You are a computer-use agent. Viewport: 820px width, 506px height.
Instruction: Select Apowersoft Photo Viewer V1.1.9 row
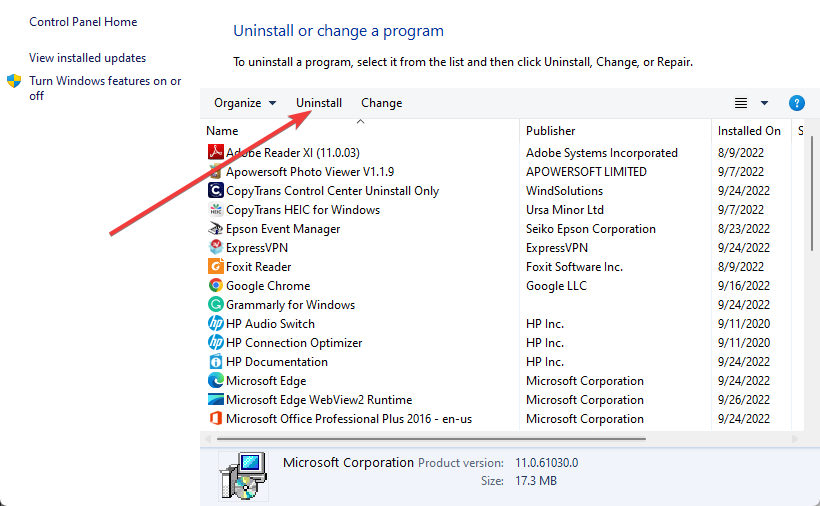pos(310,171)
